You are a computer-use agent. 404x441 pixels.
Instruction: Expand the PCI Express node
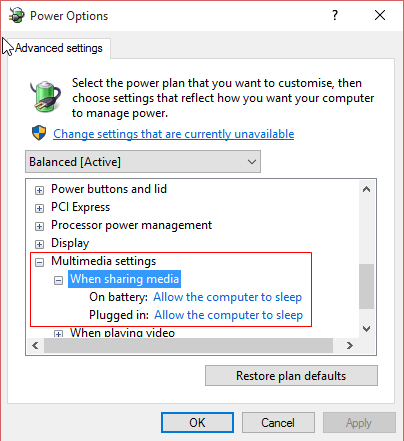pyautogui.click(x=39, y=208)
